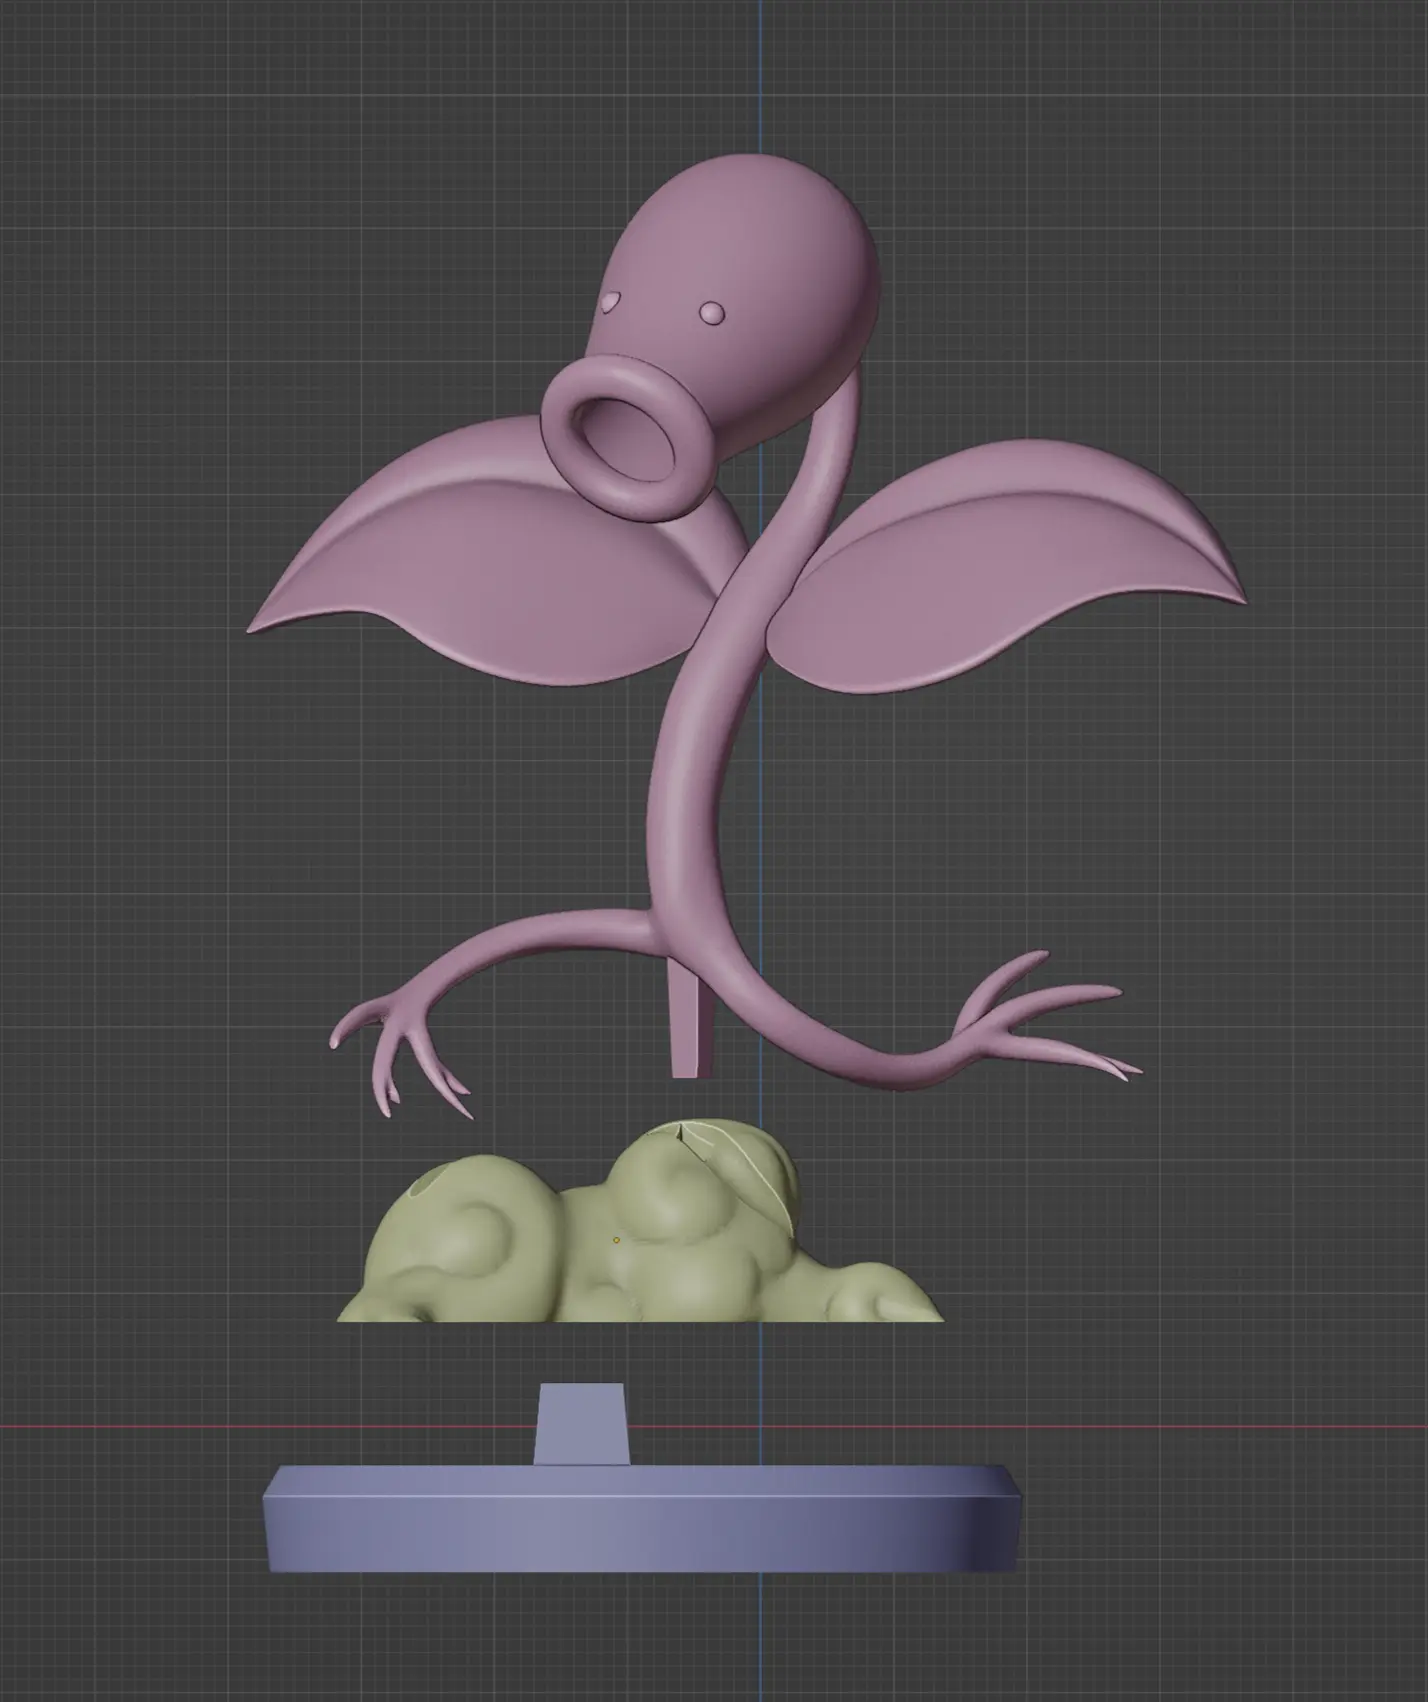Click the right eye on the head
Screen dimensions: 1428x1702
click(x=712, y=312)
